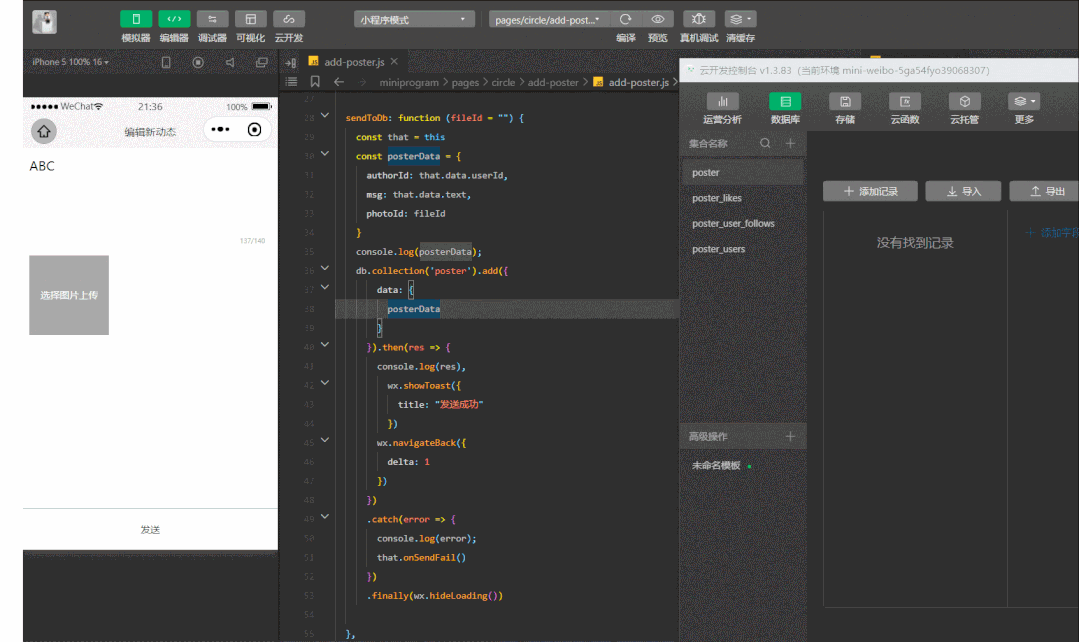
Task: Toggle the visualization panel button
Action: click(250, 19)
